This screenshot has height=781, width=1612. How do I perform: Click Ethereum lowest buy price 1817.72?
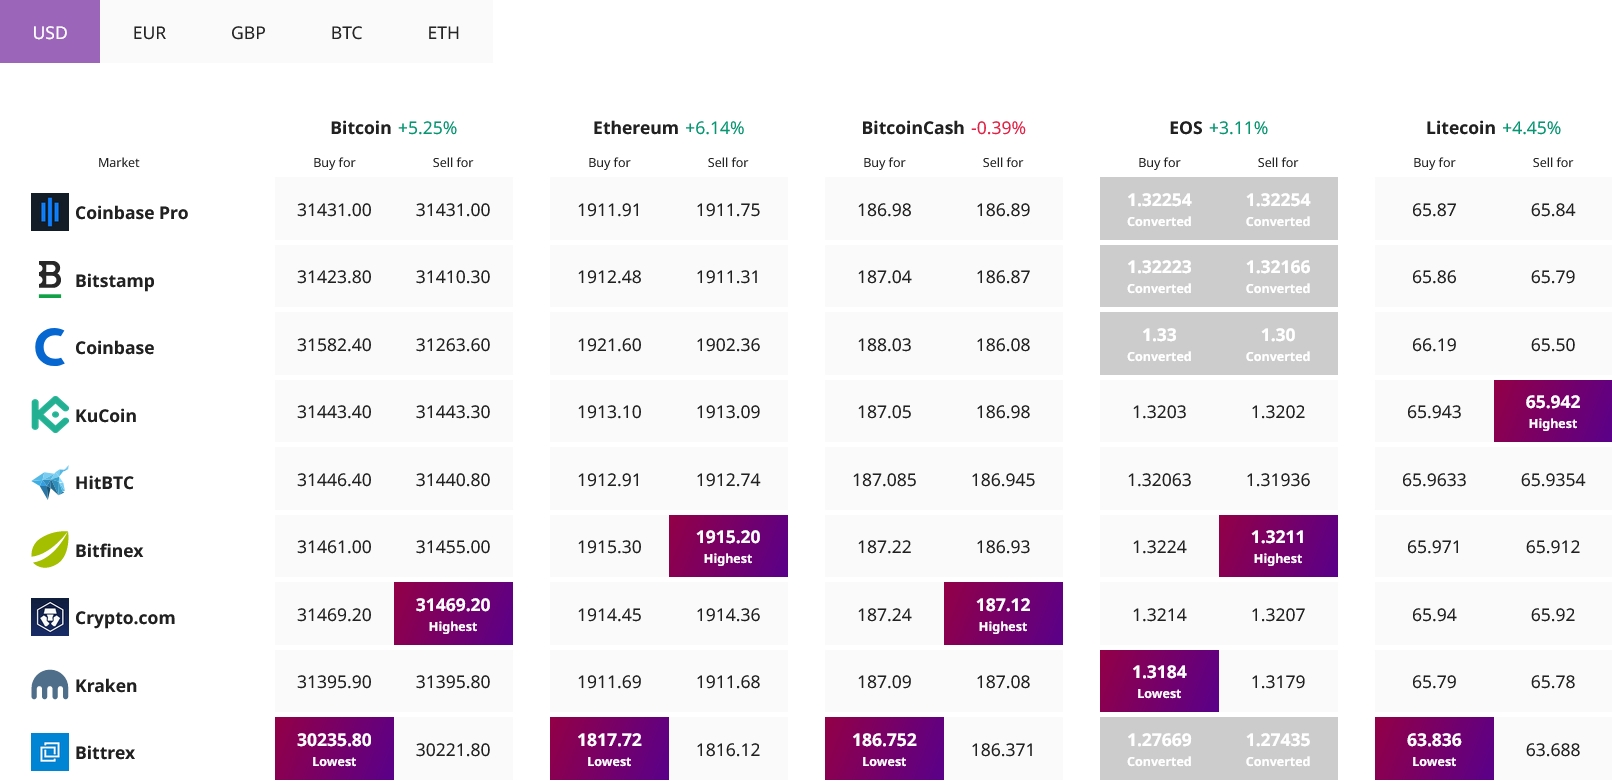pyautogui.click(x=609, y=749)
